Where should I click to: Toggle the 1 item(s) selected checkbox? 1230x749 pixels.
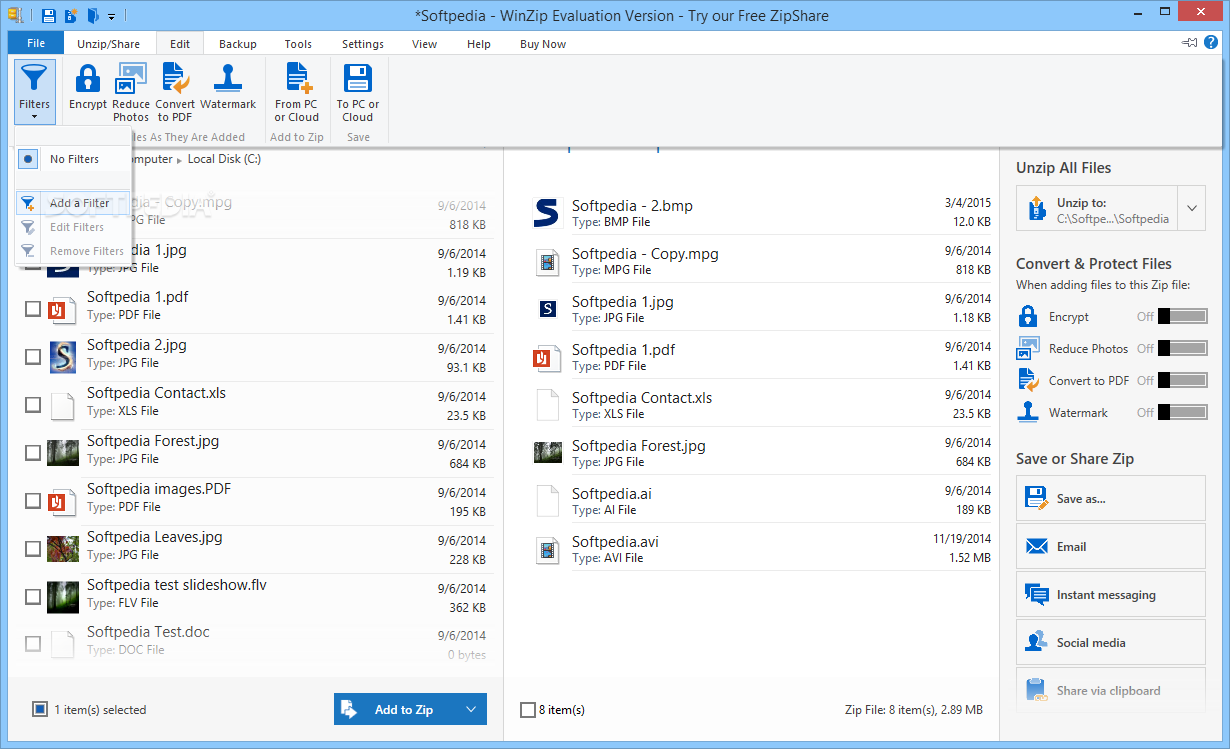pyautogui.click(x=40, y=709)
